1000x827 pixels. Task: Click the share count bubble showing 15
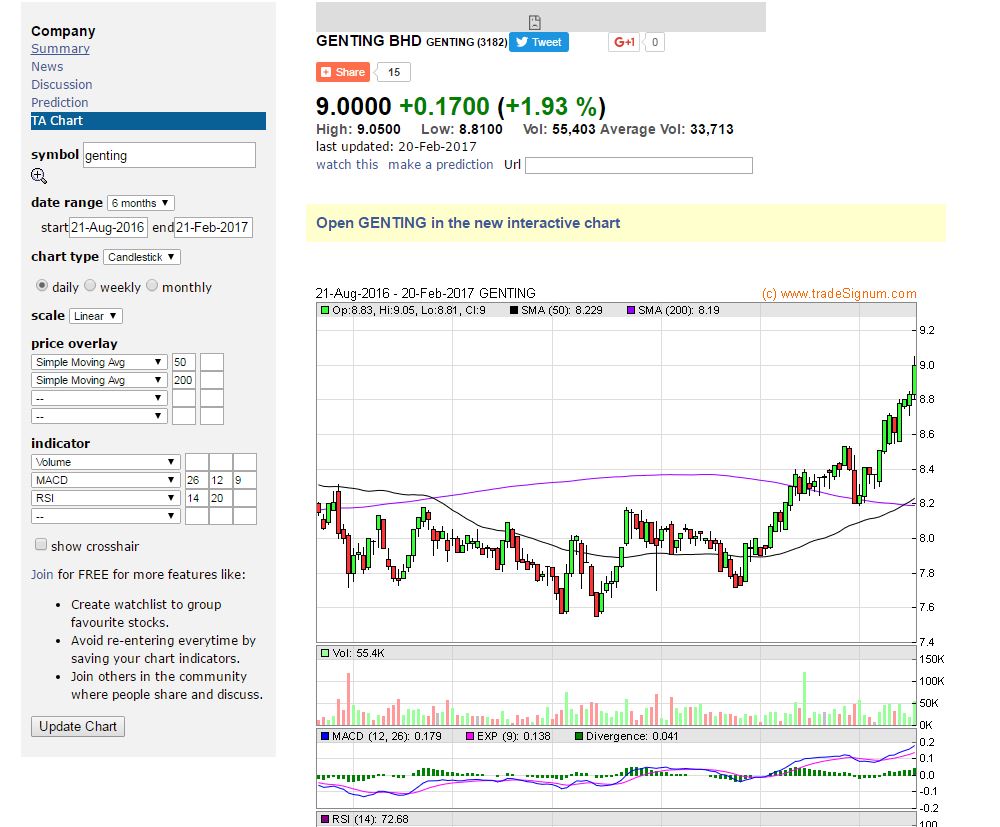point(393,72)
